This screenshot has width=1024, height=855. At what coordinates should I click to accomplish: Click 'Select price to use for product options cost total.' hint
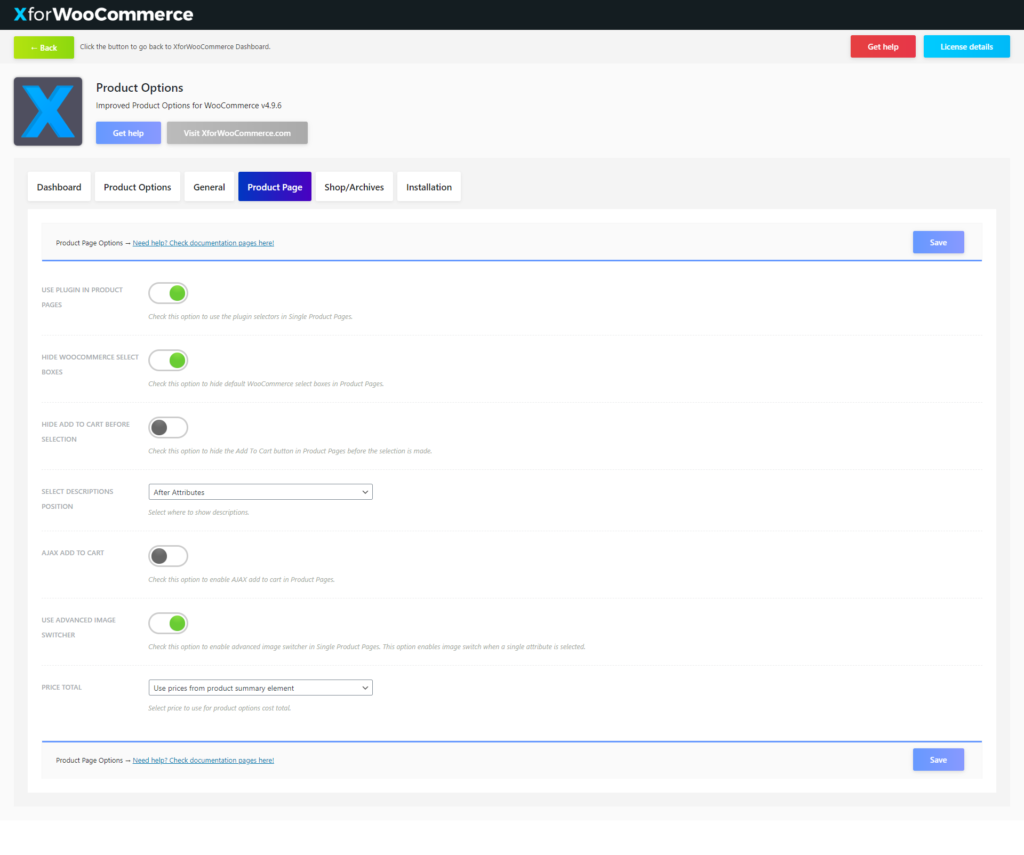point(219,708)
